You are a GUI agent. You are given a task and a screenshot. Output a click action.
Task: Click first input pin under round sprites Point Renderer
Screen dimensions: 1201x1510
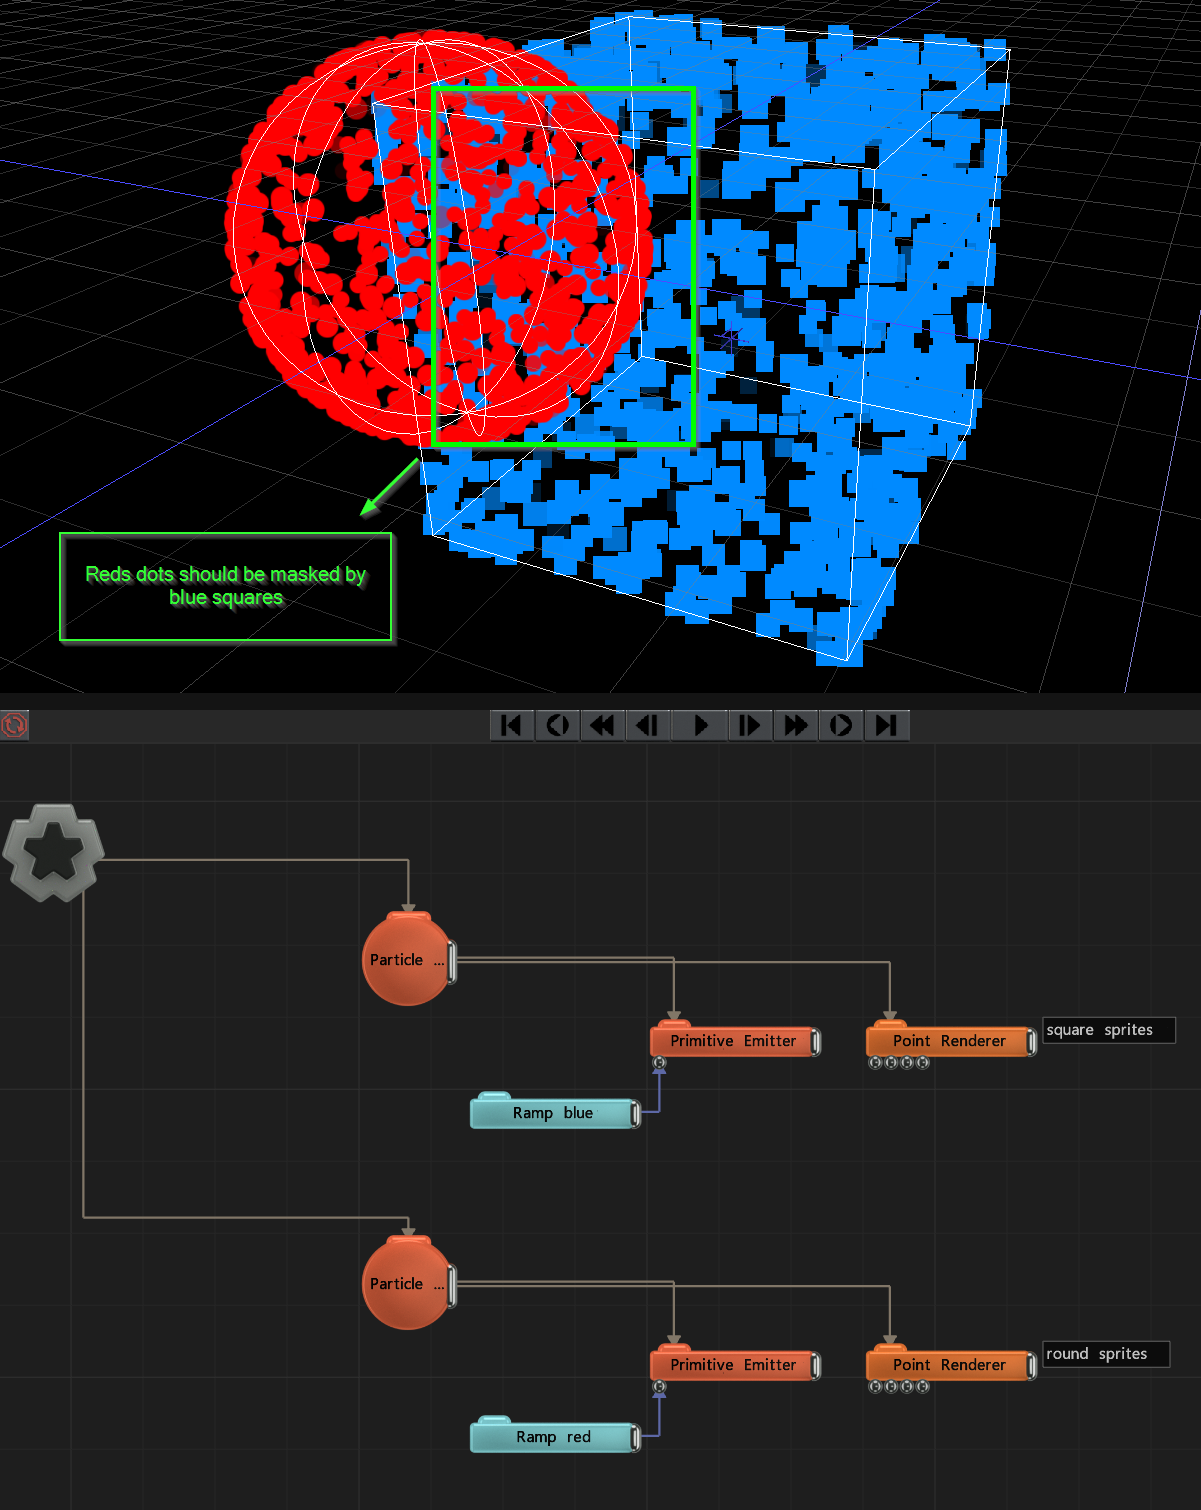pyautogui.click(x=875, y=1387)
